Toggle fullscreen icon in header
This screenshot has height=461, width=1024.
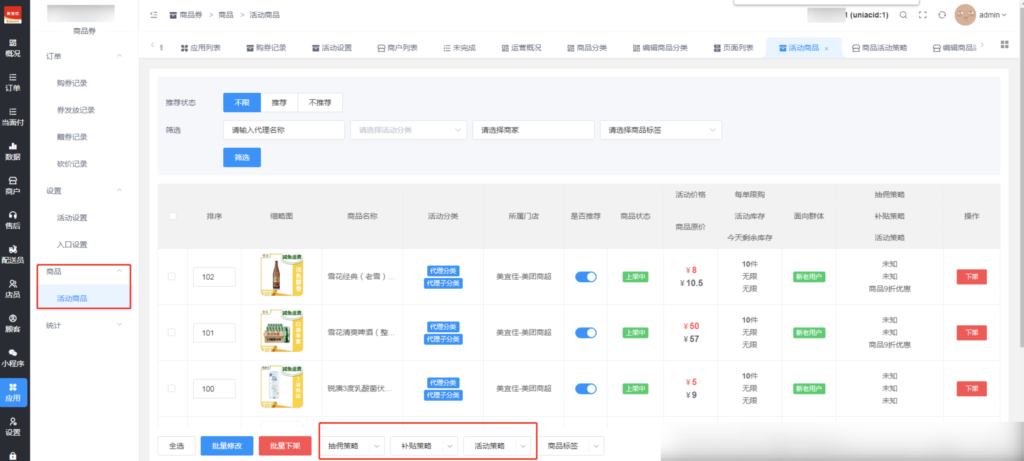pos(922,14)
